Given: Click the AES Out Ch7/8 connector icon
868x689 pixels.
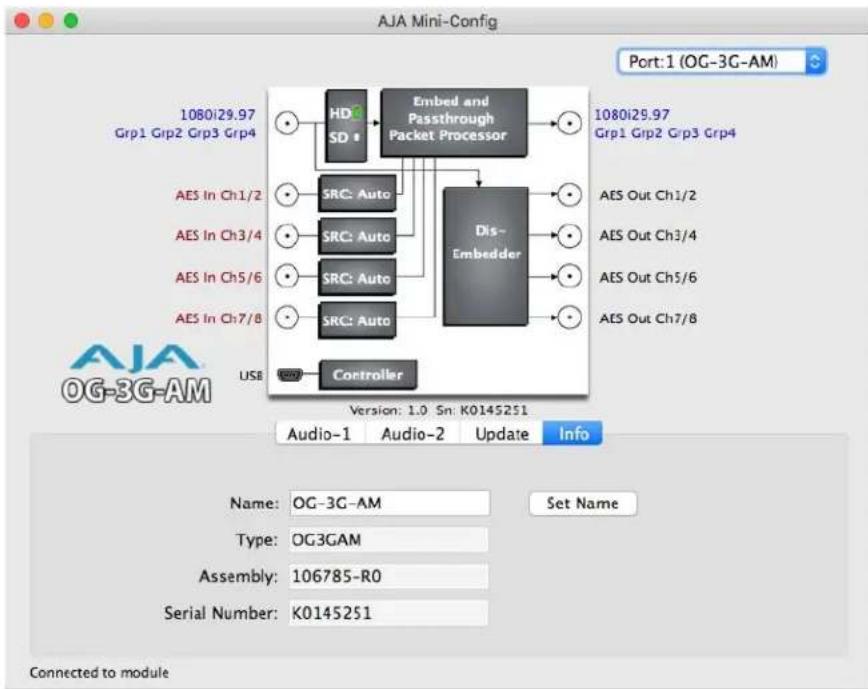Looking at the screenshot, I should pos(569,317).
